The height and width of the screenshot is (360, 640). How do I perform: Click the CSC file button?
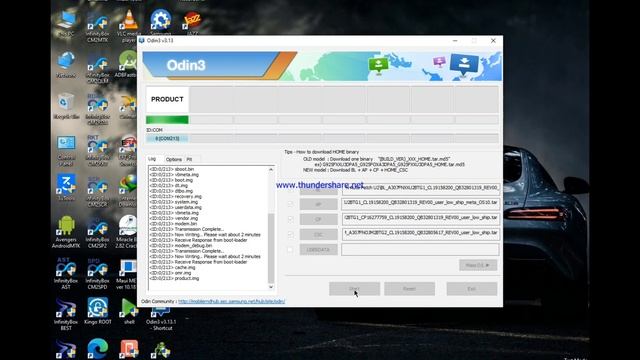[318, 234]
